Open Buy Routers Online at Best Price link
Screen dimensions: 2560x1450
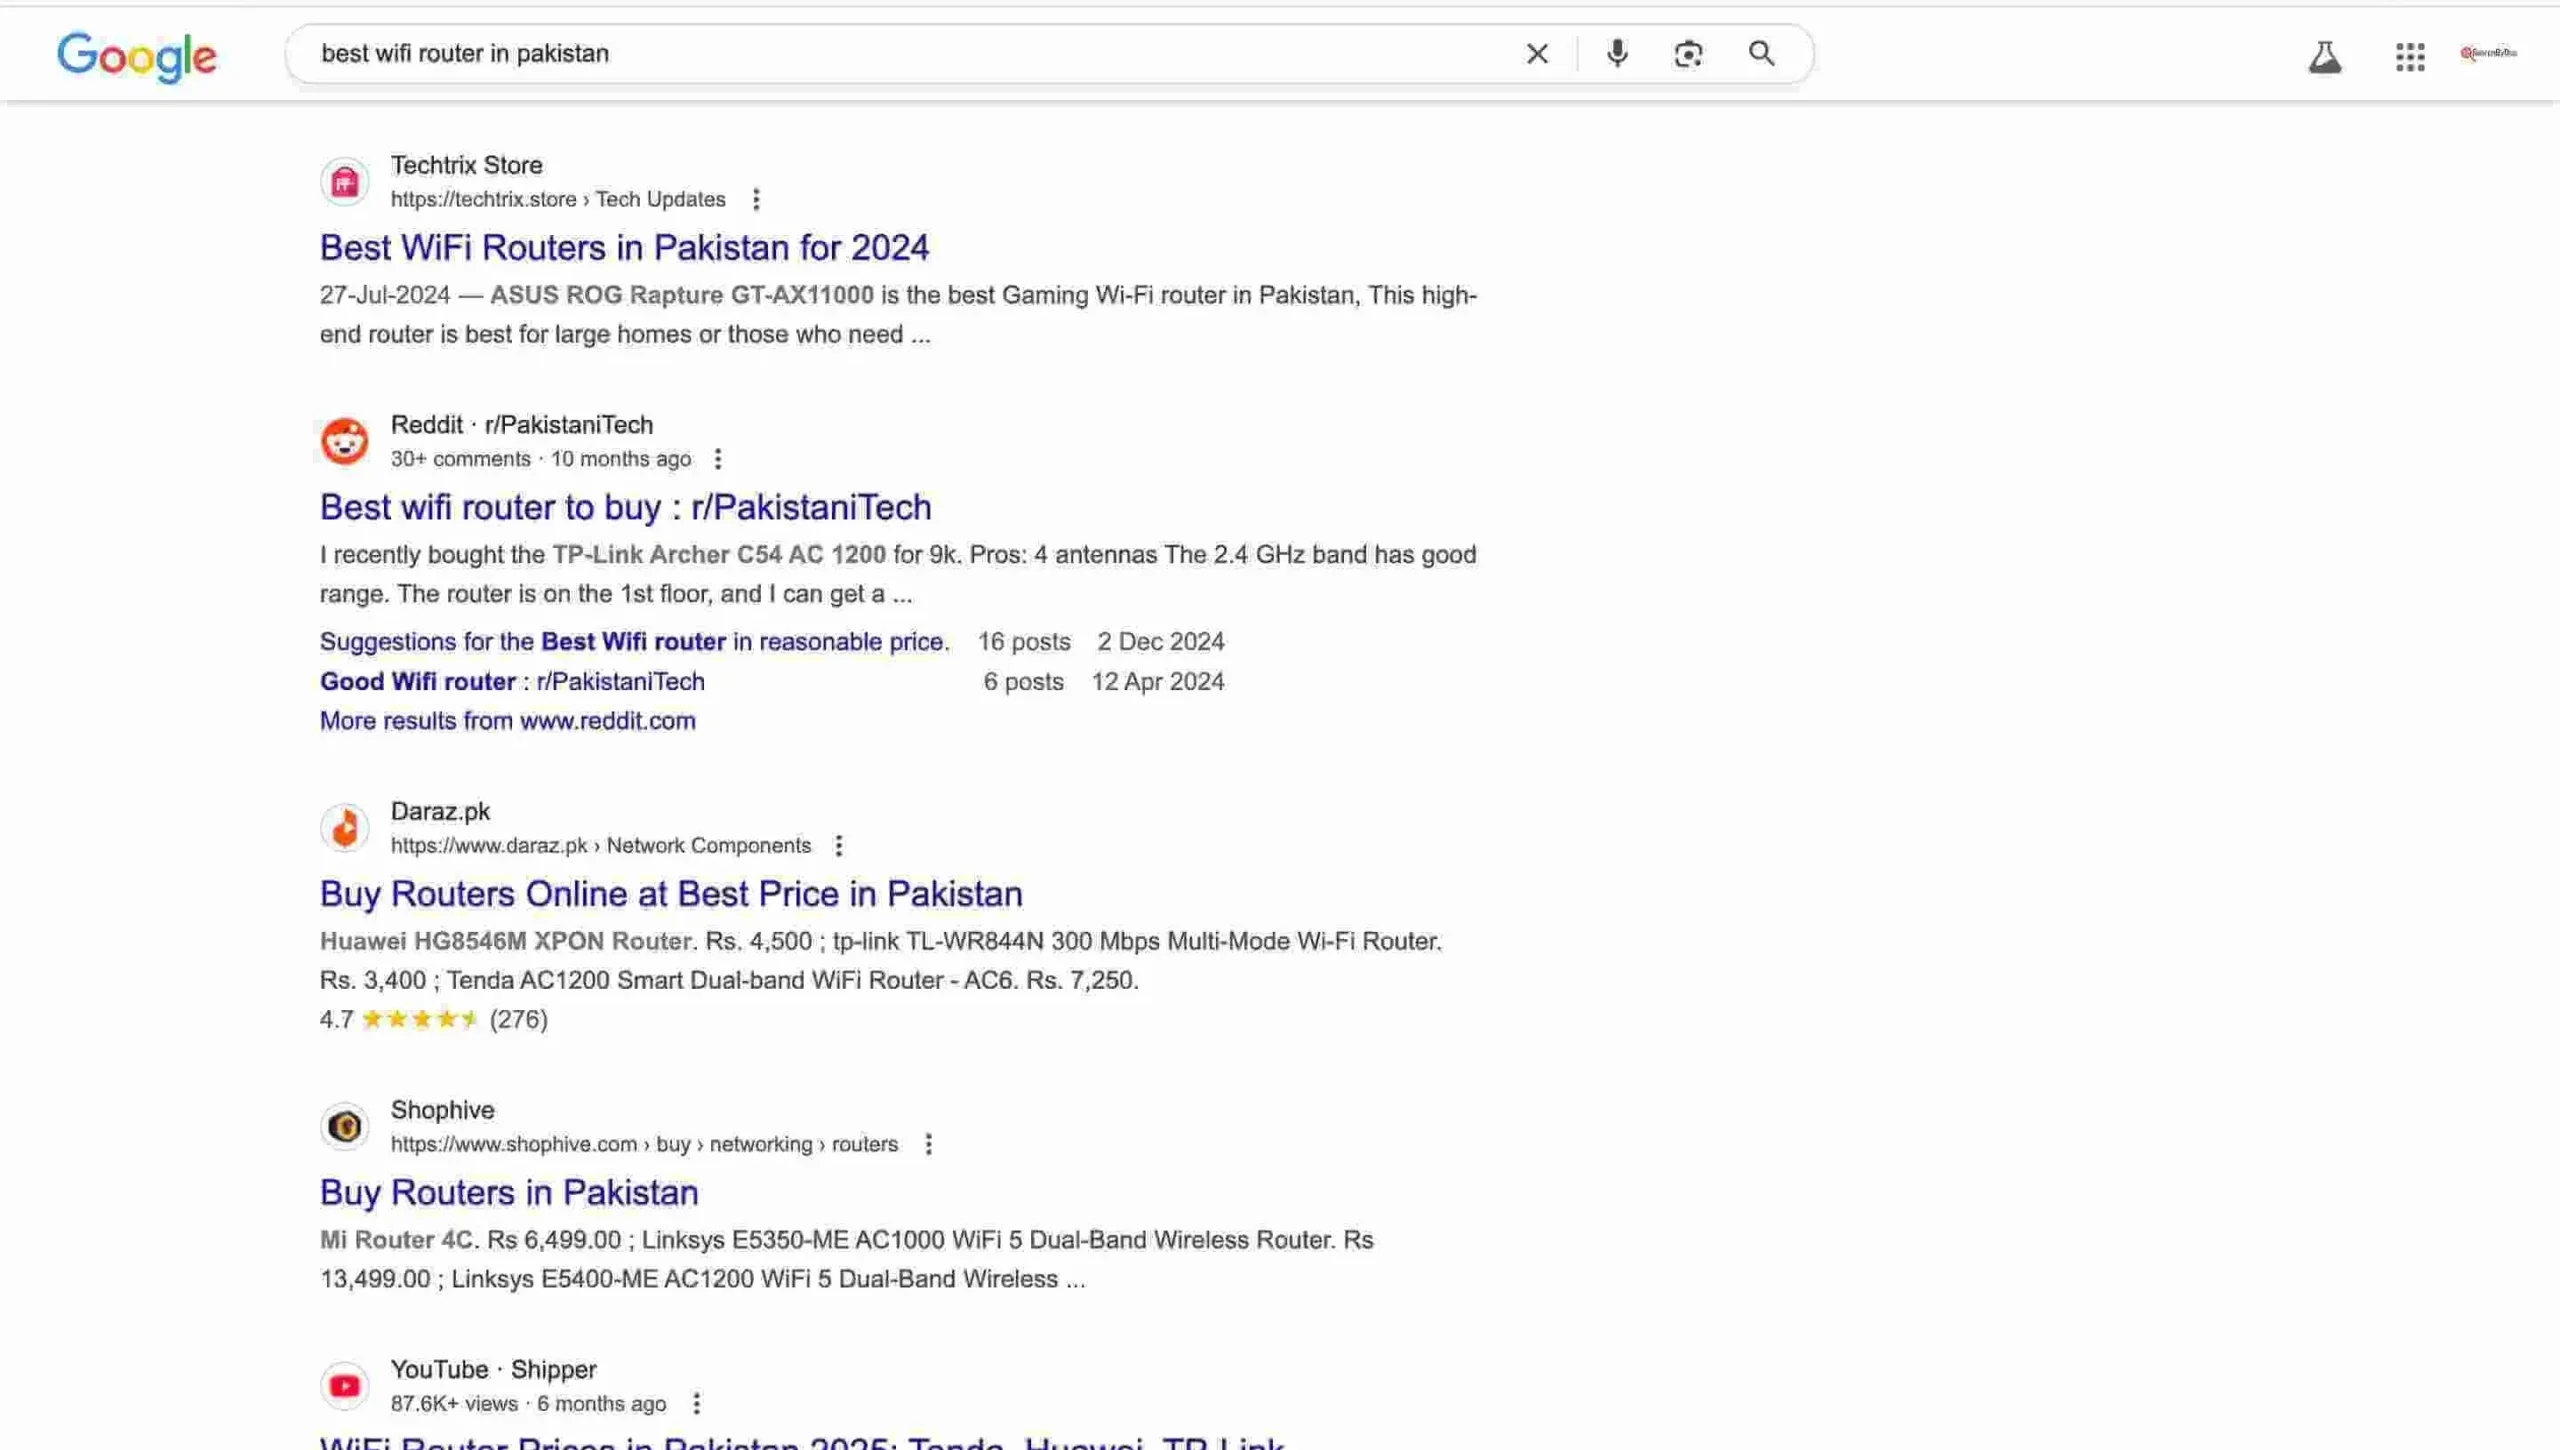pos(670,893)
